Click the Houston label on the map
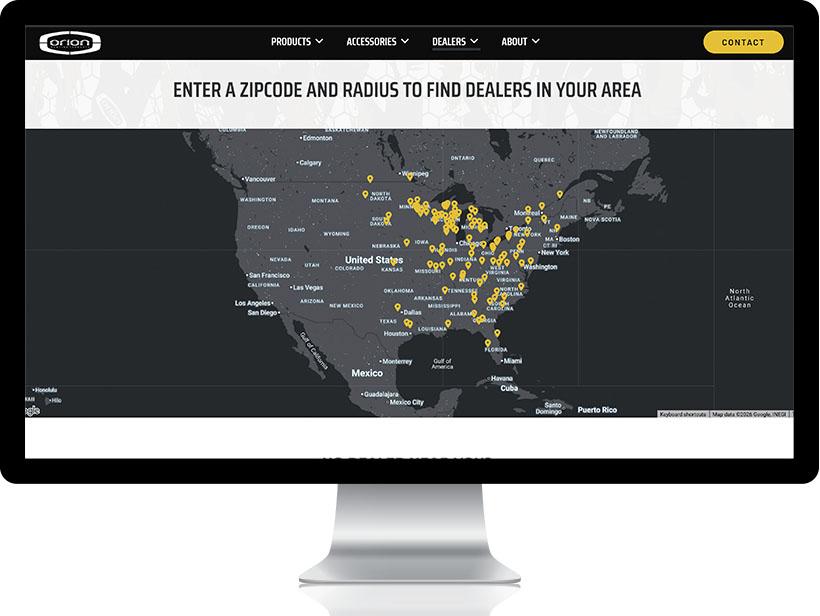Image resolution: width=820 pixels, height=616 pixels. point(396,334)
